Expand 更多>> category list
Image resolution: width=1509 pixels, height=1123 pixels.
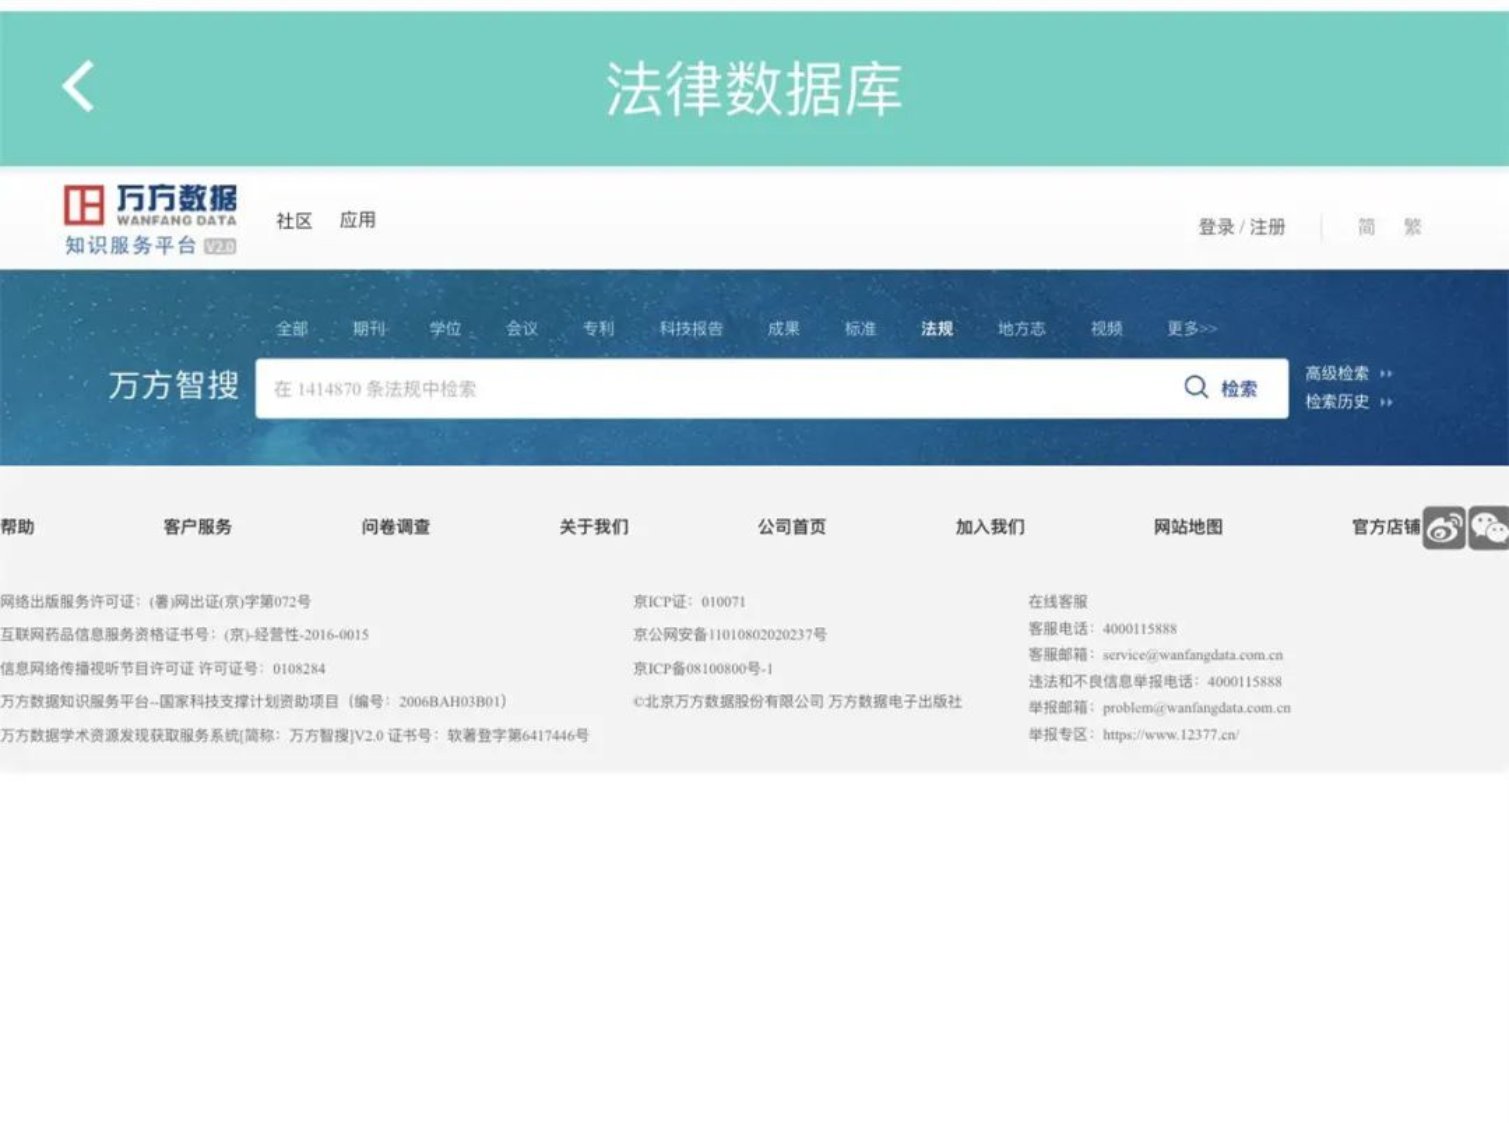[1192, 328]
